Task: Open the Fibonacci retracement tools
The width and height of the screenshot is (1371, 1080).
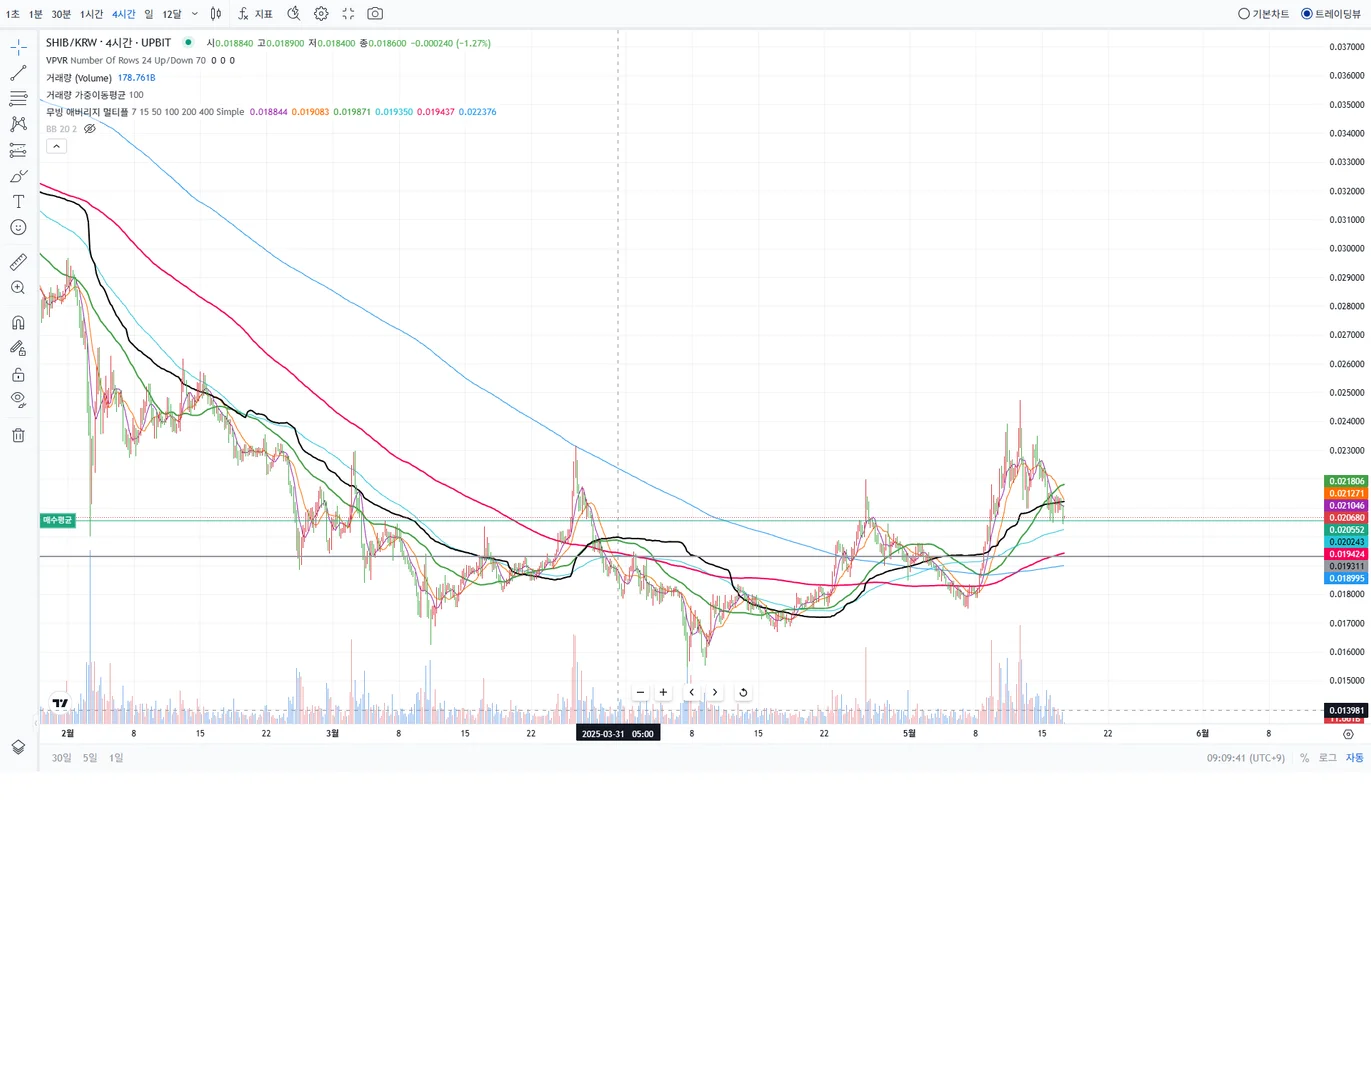Action: (18, 99)
